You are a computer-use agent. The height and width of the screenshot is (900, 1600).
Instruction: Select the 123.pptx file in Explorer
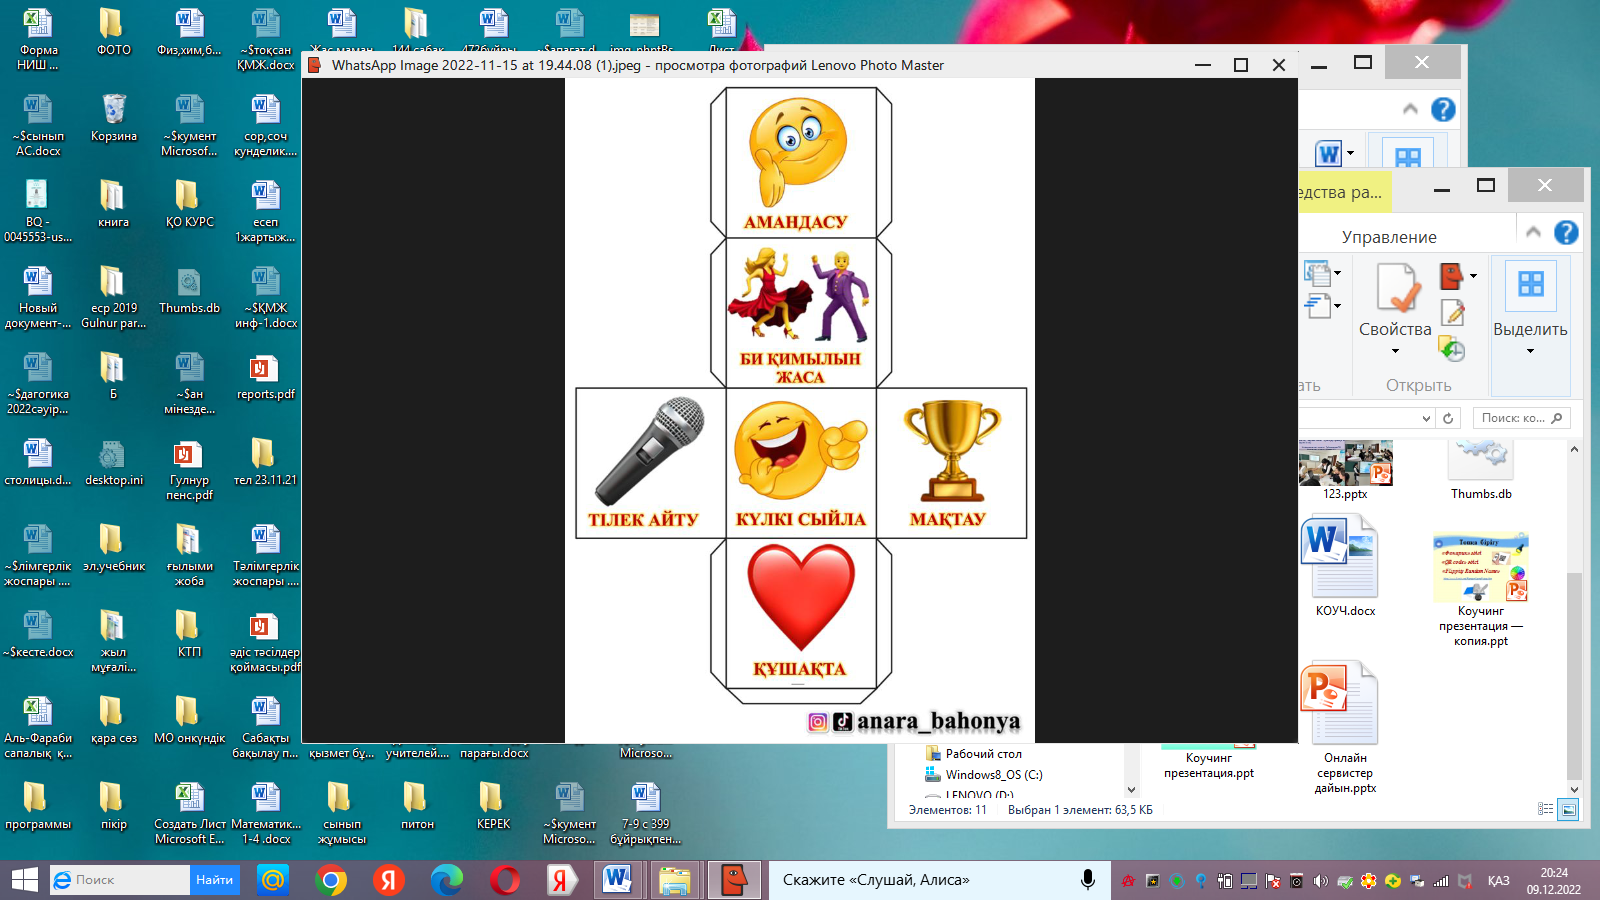click(x=1345, y=471)
